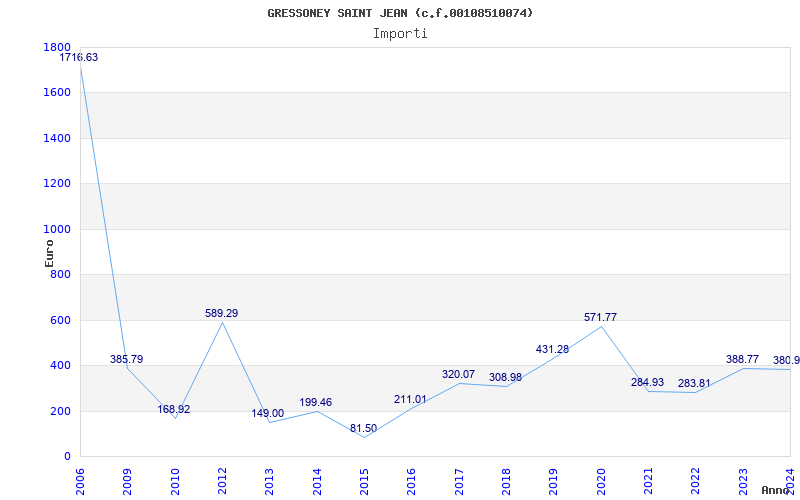The width and height of the screenshot is (800, 500).
Task: Click the 2016 x-axis year label
Action: click(x=412, y=482)
